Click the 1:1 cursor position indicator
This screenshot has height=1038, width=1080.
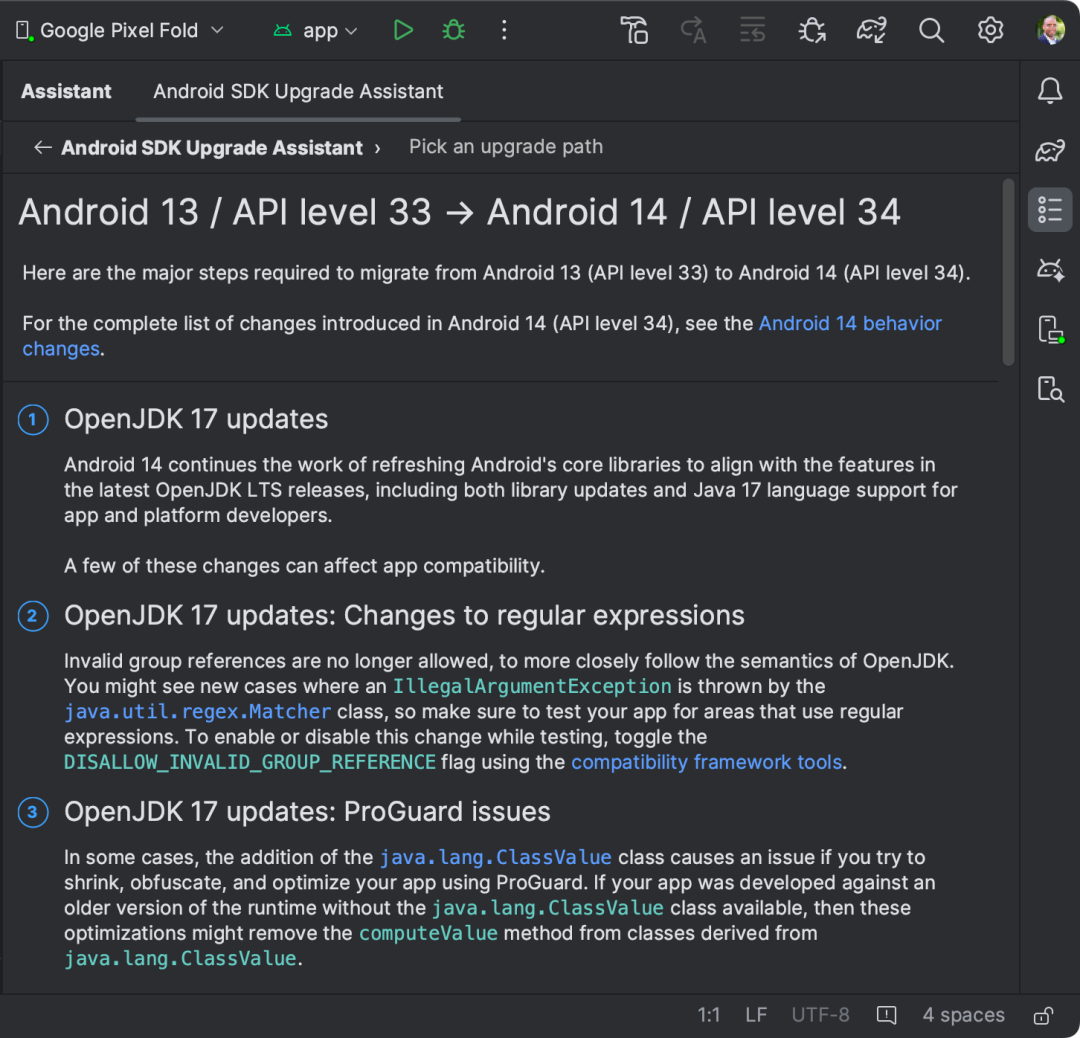(709, 1015)
